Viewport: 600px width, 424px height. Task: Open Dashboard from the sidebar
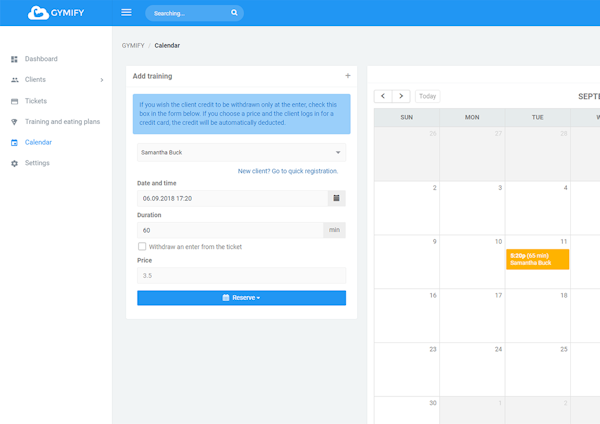(x=41, y=59)
